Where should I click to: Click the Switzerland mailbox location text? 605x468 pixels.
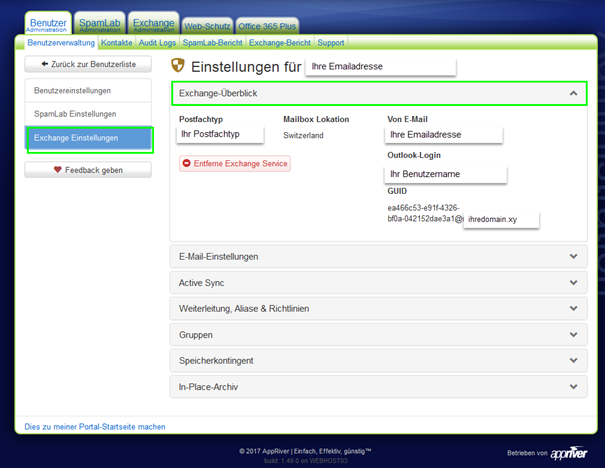303,135
